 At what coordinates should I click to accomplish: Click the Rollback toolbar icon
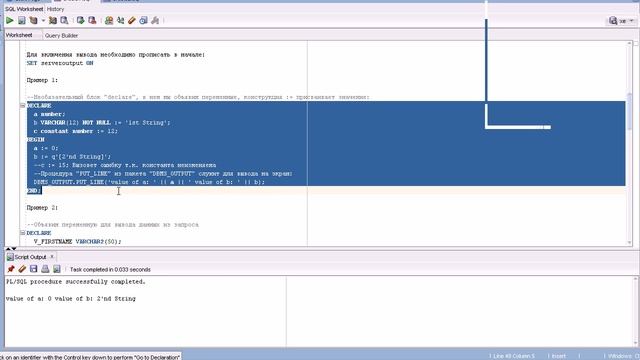click(92, 20)
